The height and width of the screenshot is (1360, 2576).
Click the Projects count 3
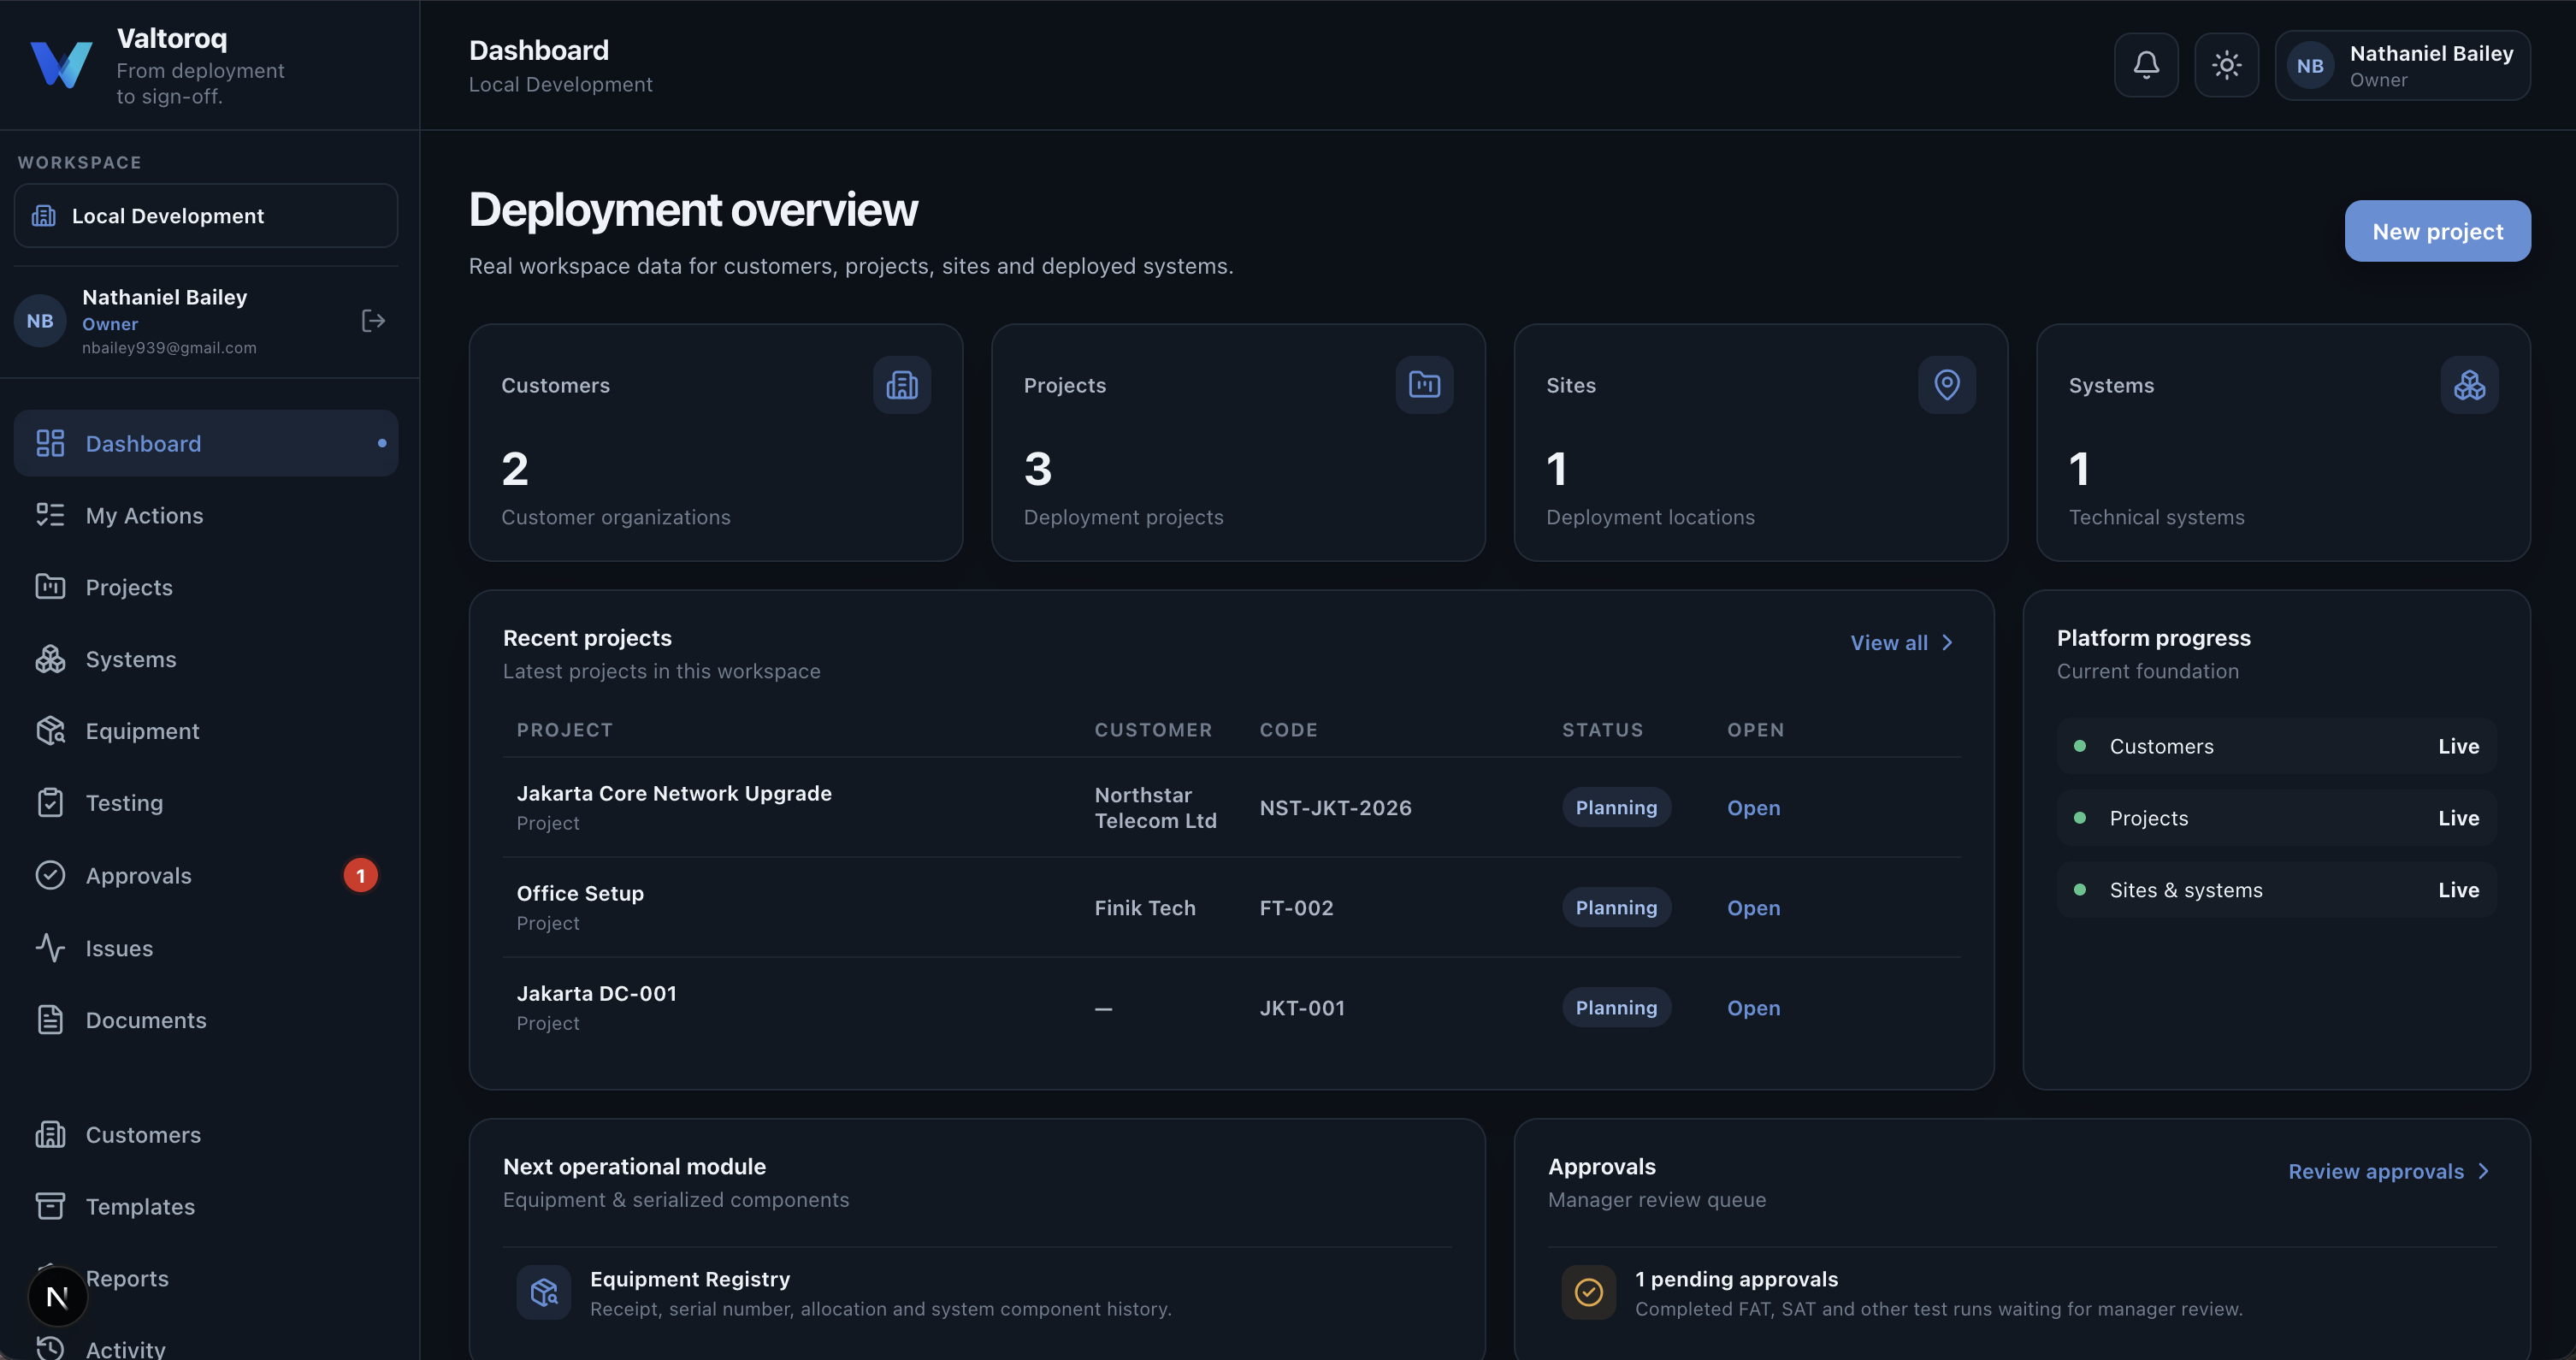1038,469
